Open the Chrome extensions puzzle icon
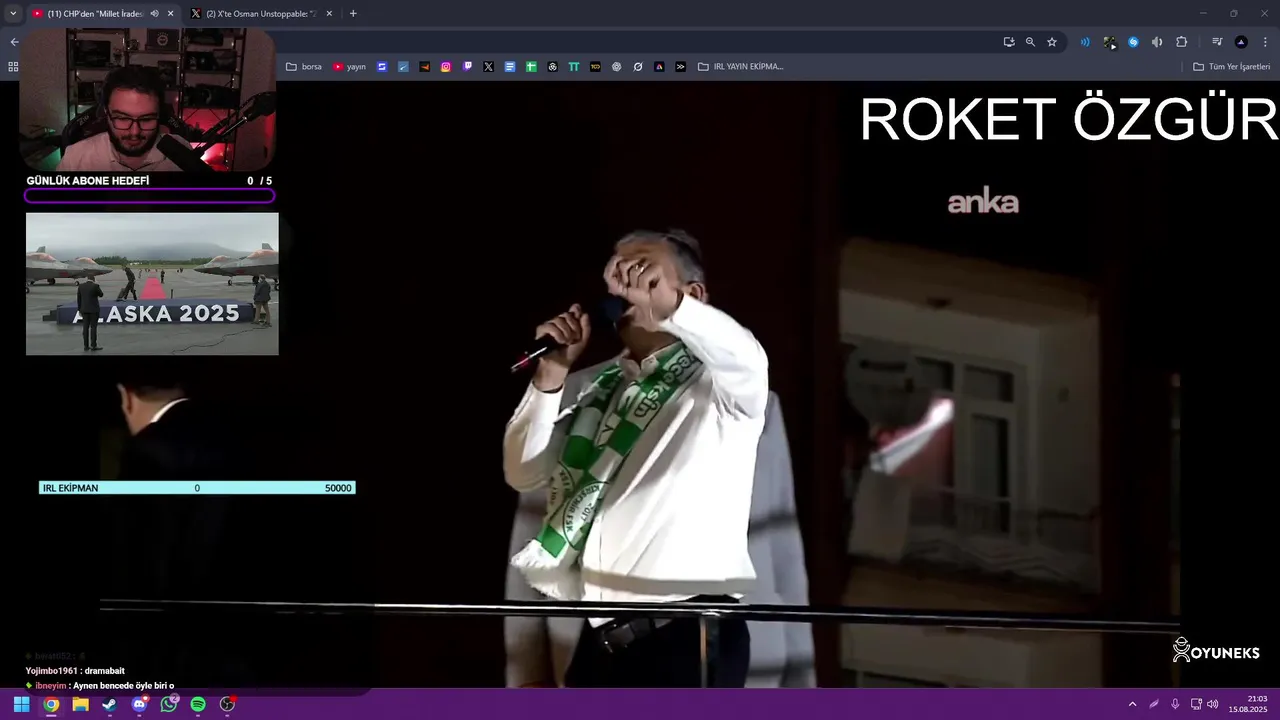The width and height of the screenshot is (1280, 720). point(1181,42)
